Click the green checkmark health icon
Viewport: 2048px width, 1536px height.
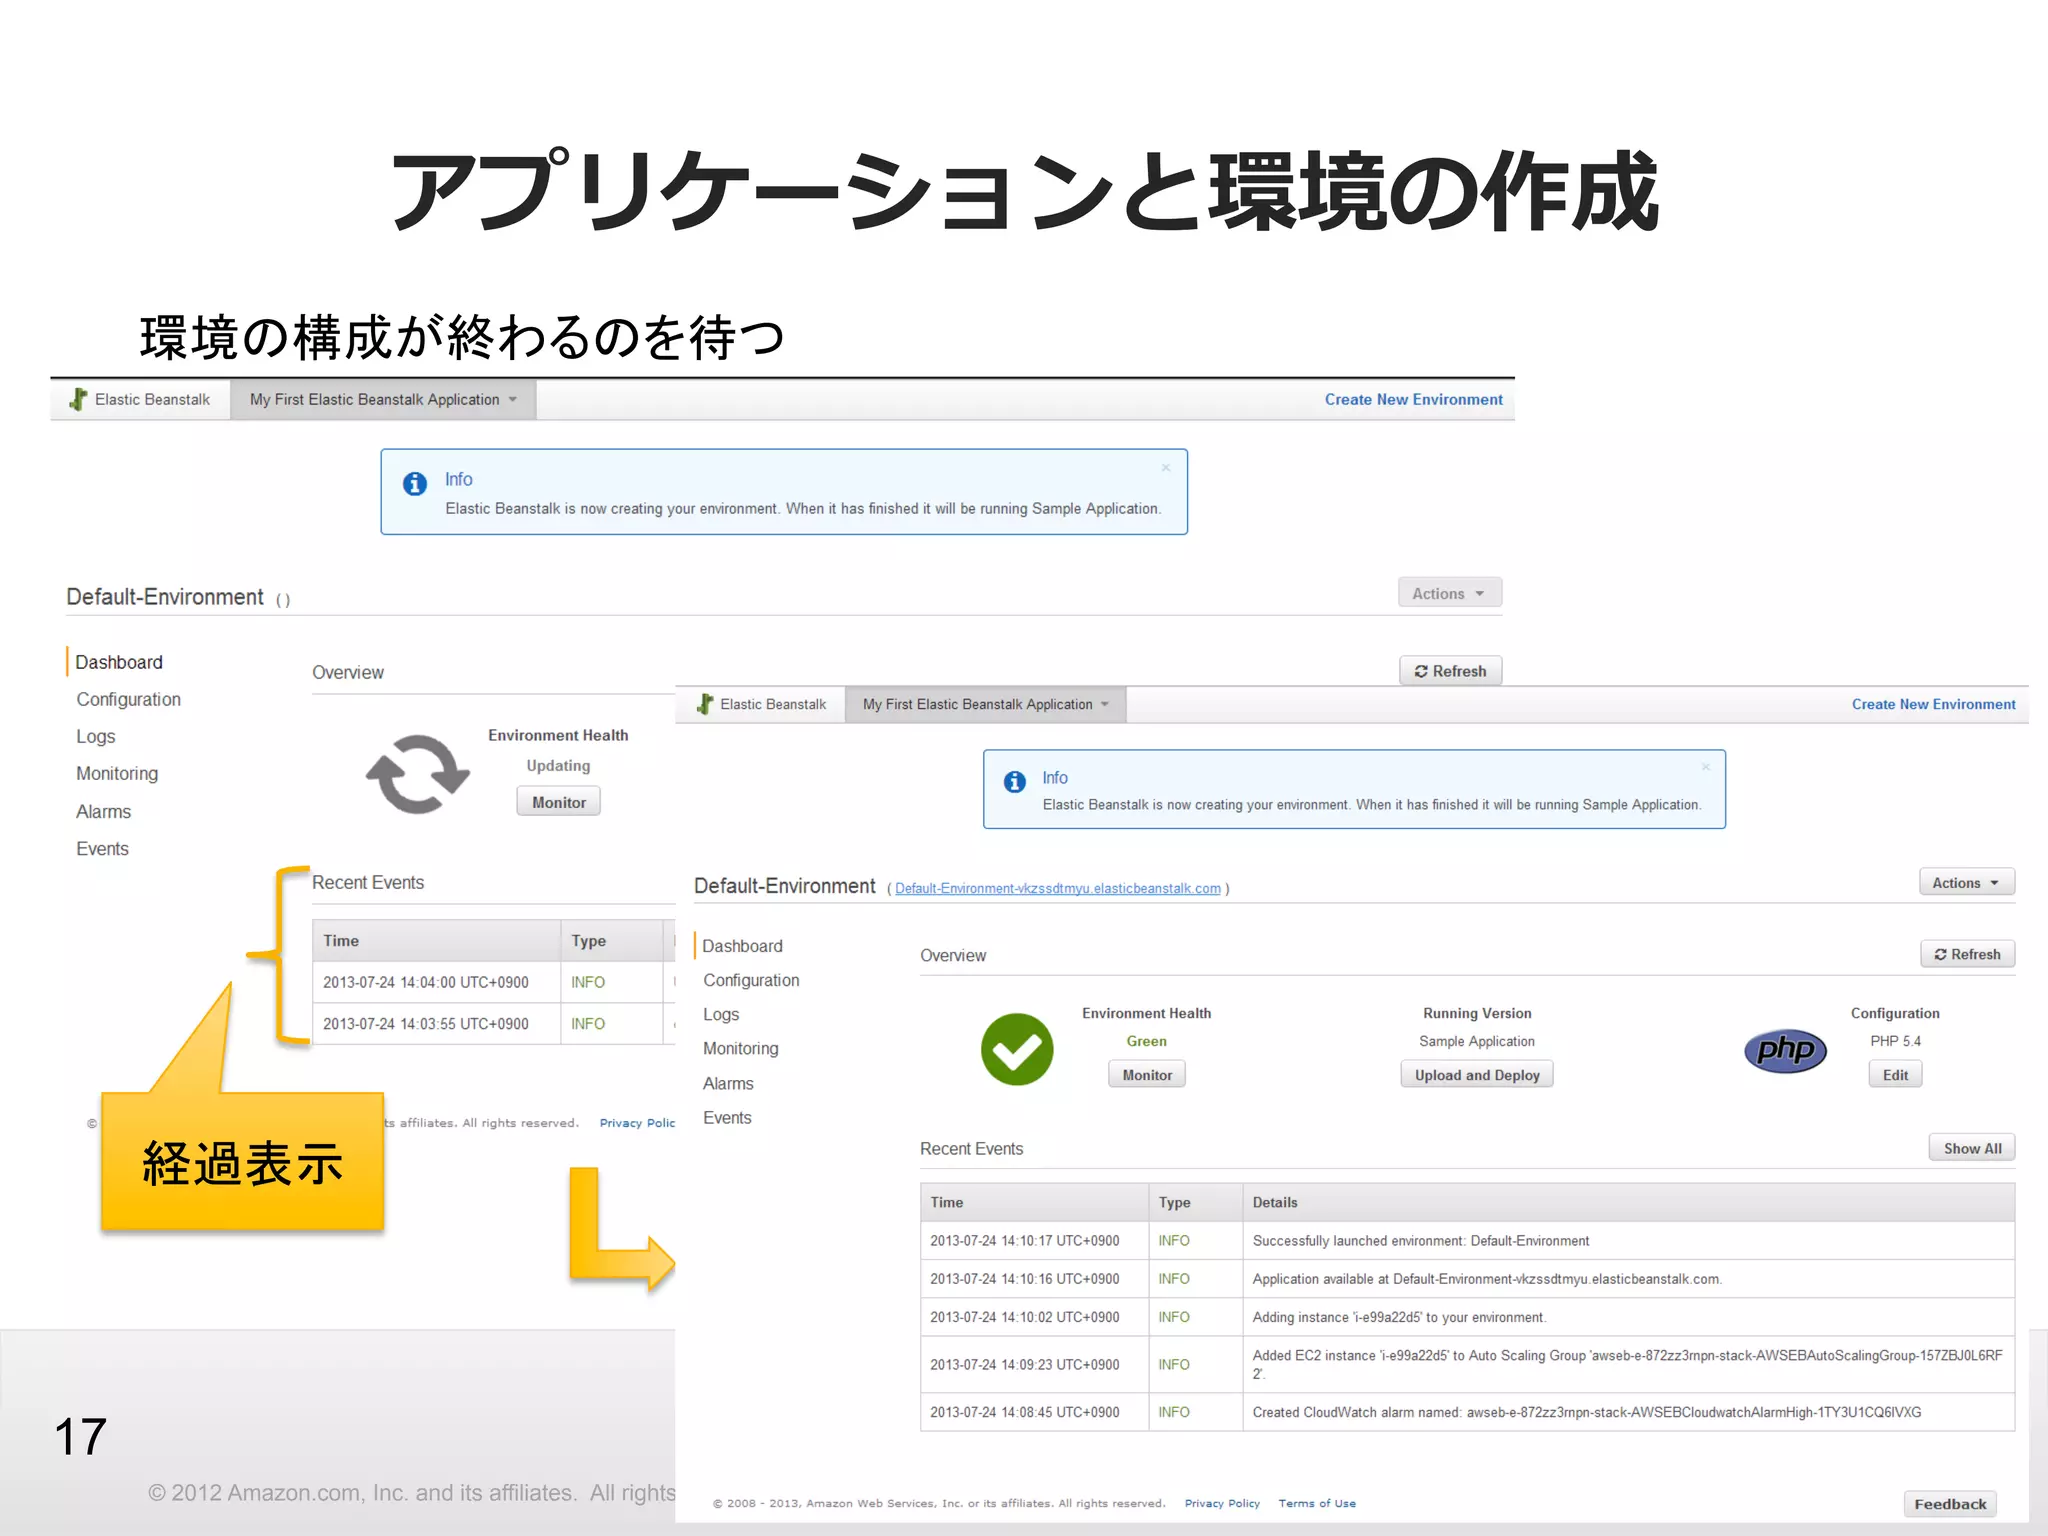(x=1017, y=1049)
